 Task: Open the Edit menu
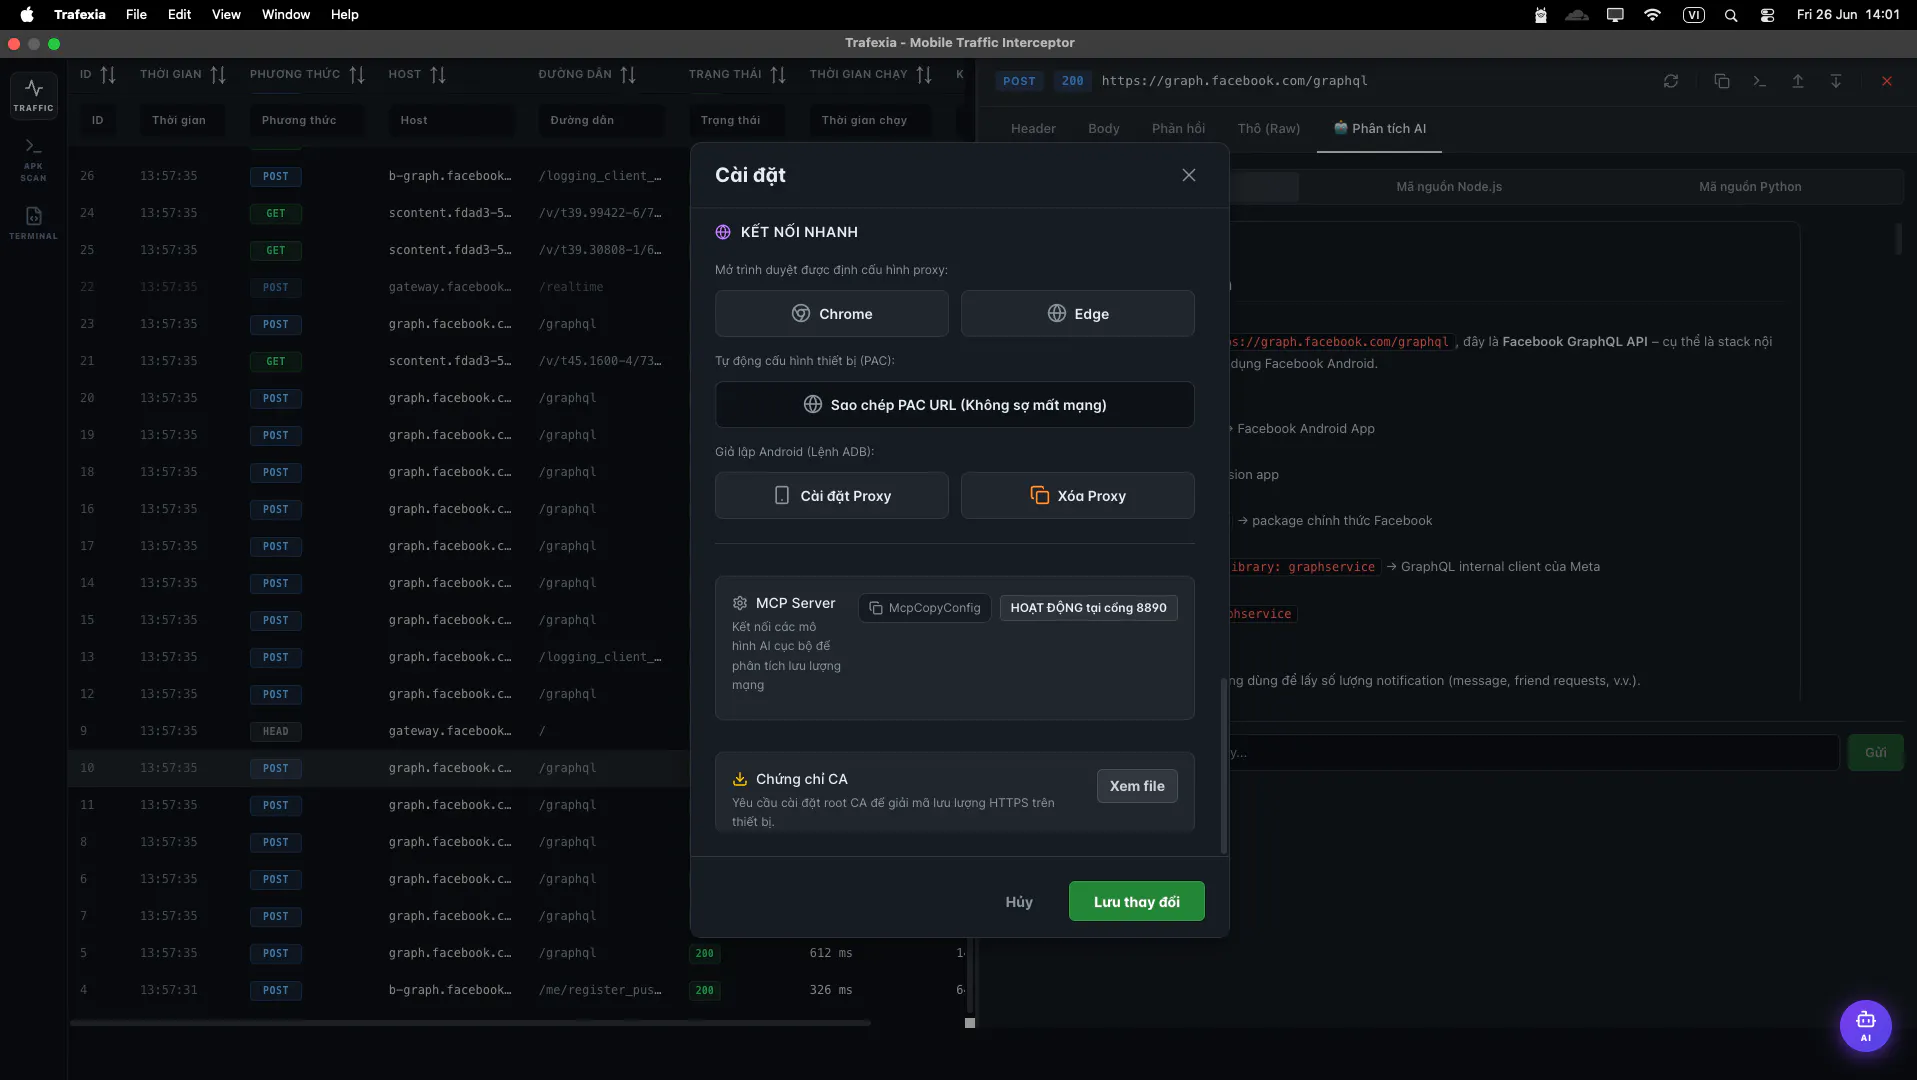tap(179, 15)
